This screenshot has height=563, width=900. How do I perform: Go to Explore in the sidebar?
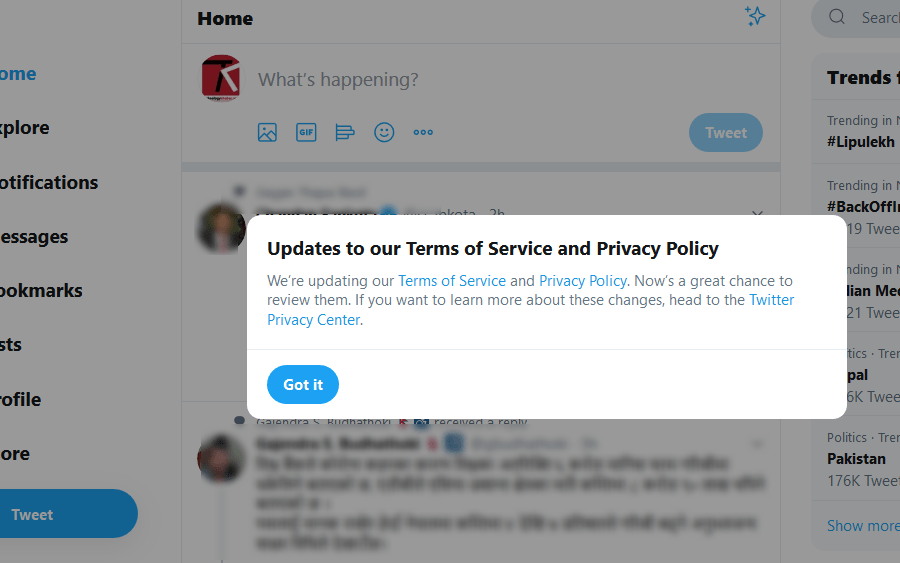pos(24,128)
